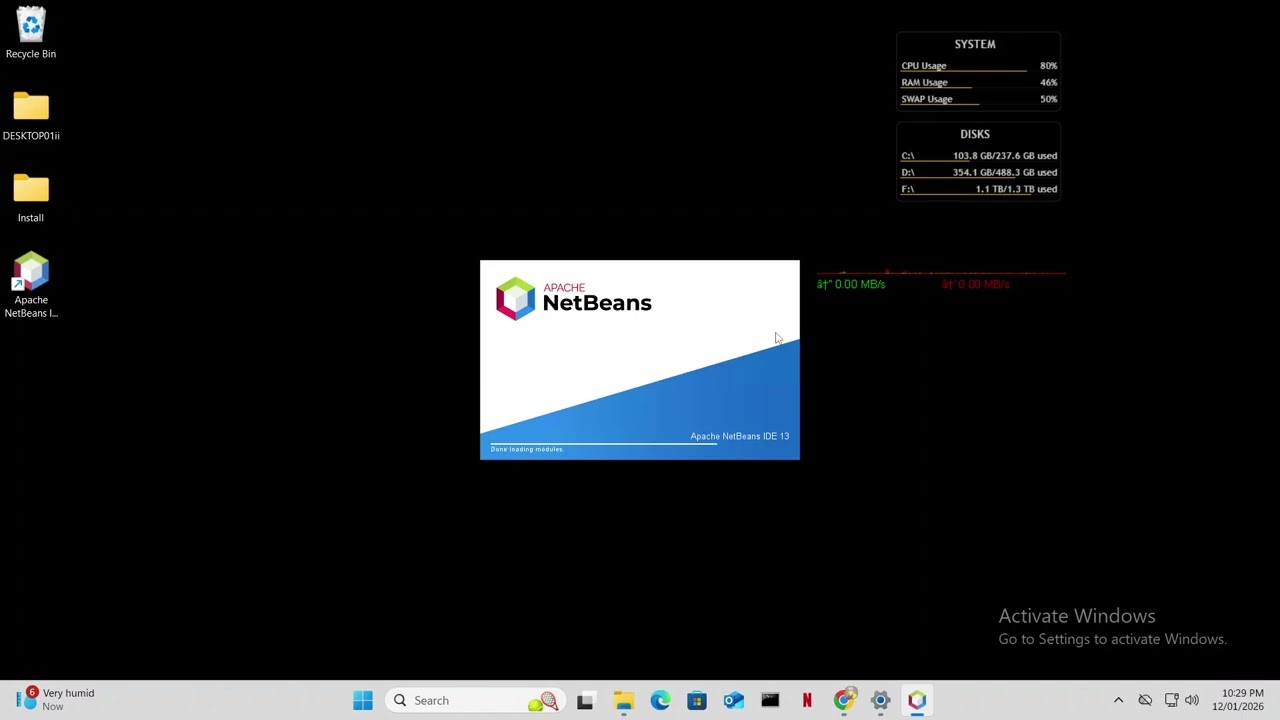Click the C:\ disk row in the DISKS widget

978,156
